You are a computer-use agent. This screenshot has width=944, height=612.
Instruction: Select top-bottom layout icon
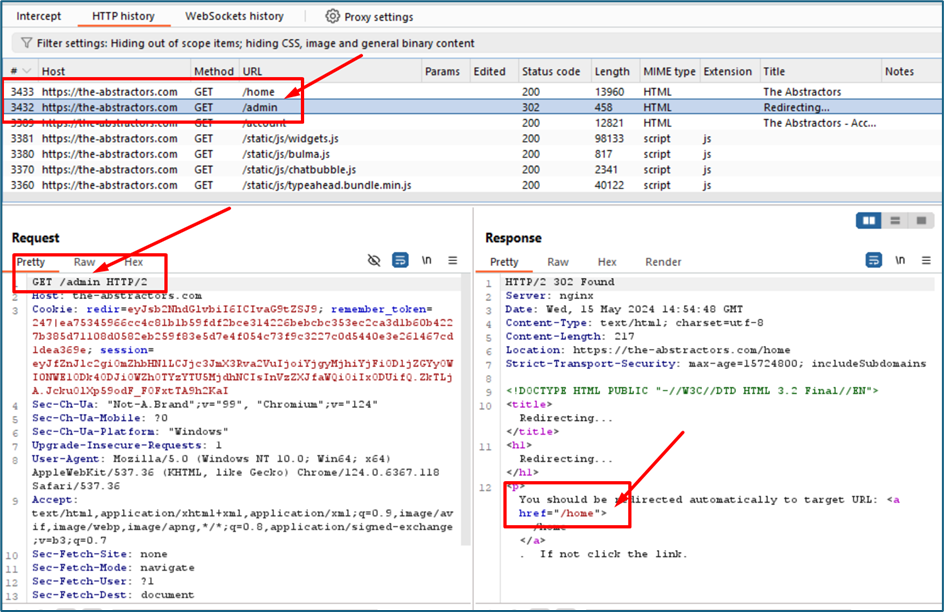895,221
